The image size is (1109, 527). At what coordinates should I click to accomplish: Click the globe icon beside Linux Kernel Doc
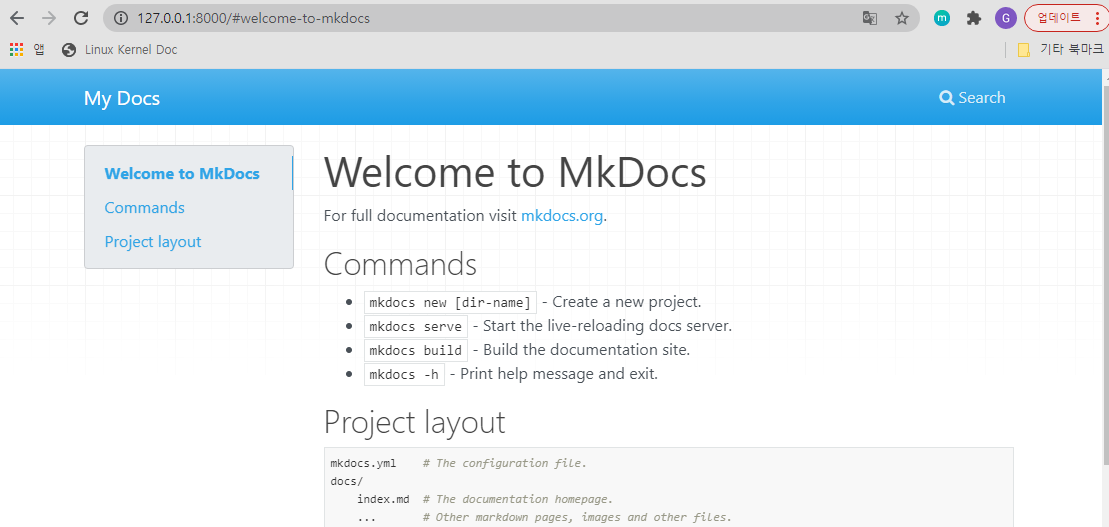69,50
